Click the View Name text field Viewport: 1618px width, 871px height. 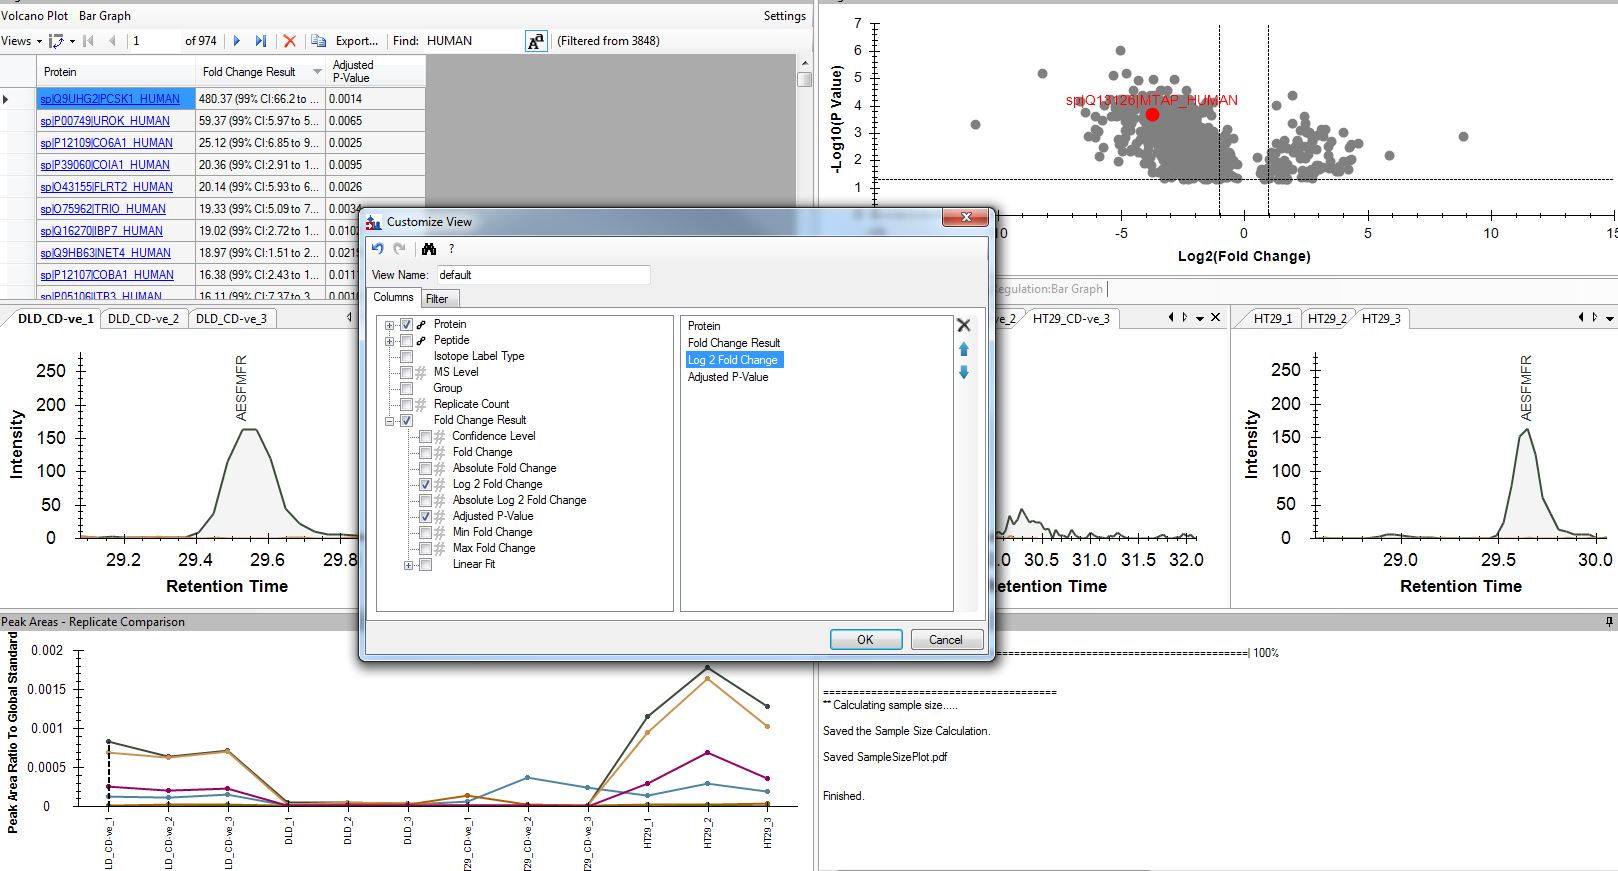click(x=543, y=275)
